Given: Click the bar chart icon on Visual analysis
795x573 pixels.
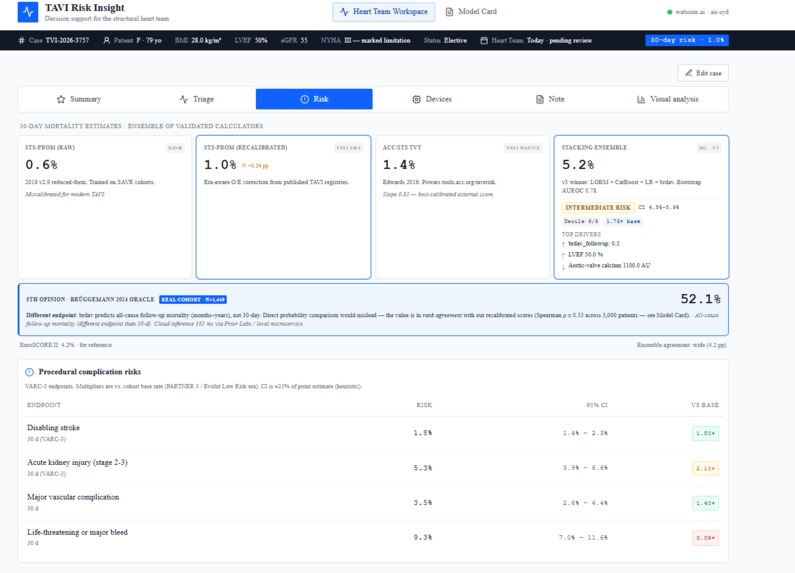Looking at the screenshot, I should click(x=641, y=99).
